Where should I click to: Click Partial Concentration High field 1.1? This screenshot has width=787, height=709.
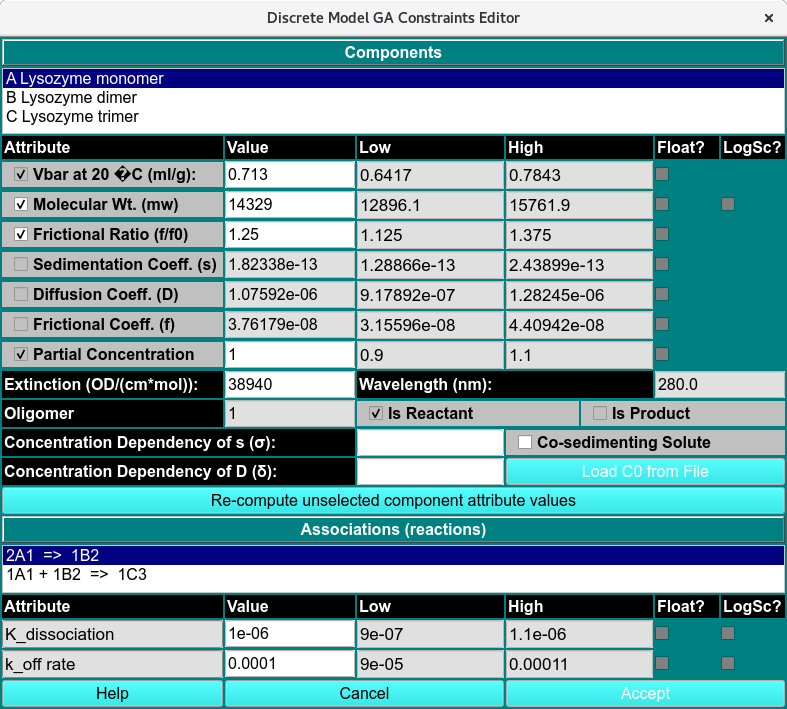click(x=579, y=355)
